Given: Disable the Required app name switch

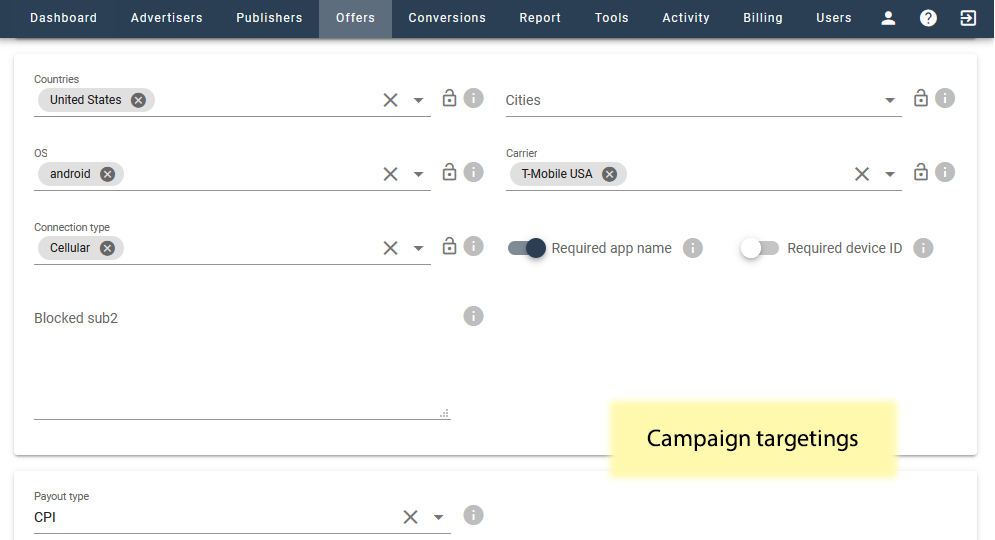Looking at the screenshot, I should click(527, 248).
